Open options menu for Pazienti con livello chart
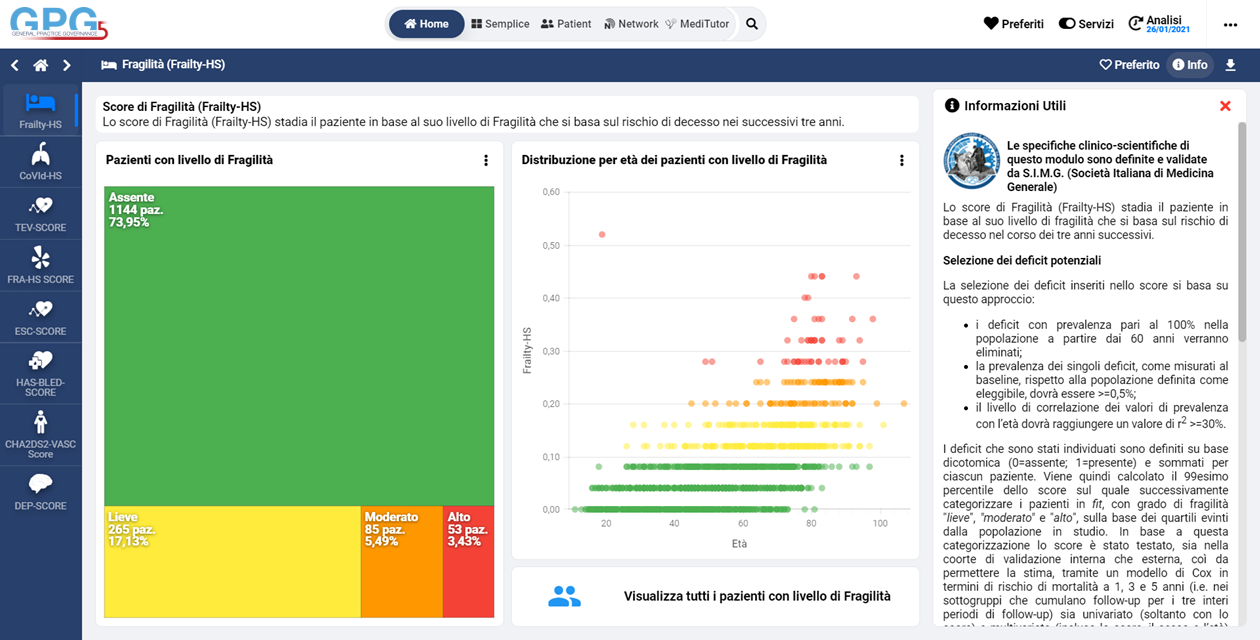The image size is (1260, 640). [486, 160]
